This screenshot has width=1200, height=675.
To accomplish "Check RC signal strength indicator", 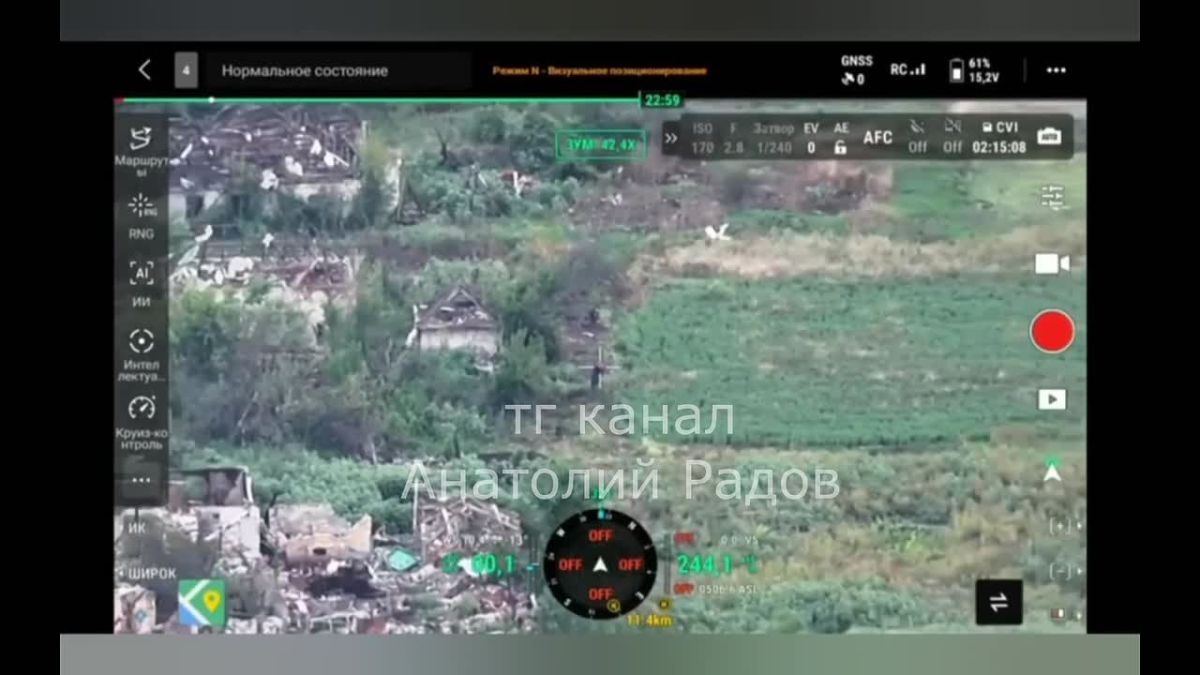I will coord(908,70).
